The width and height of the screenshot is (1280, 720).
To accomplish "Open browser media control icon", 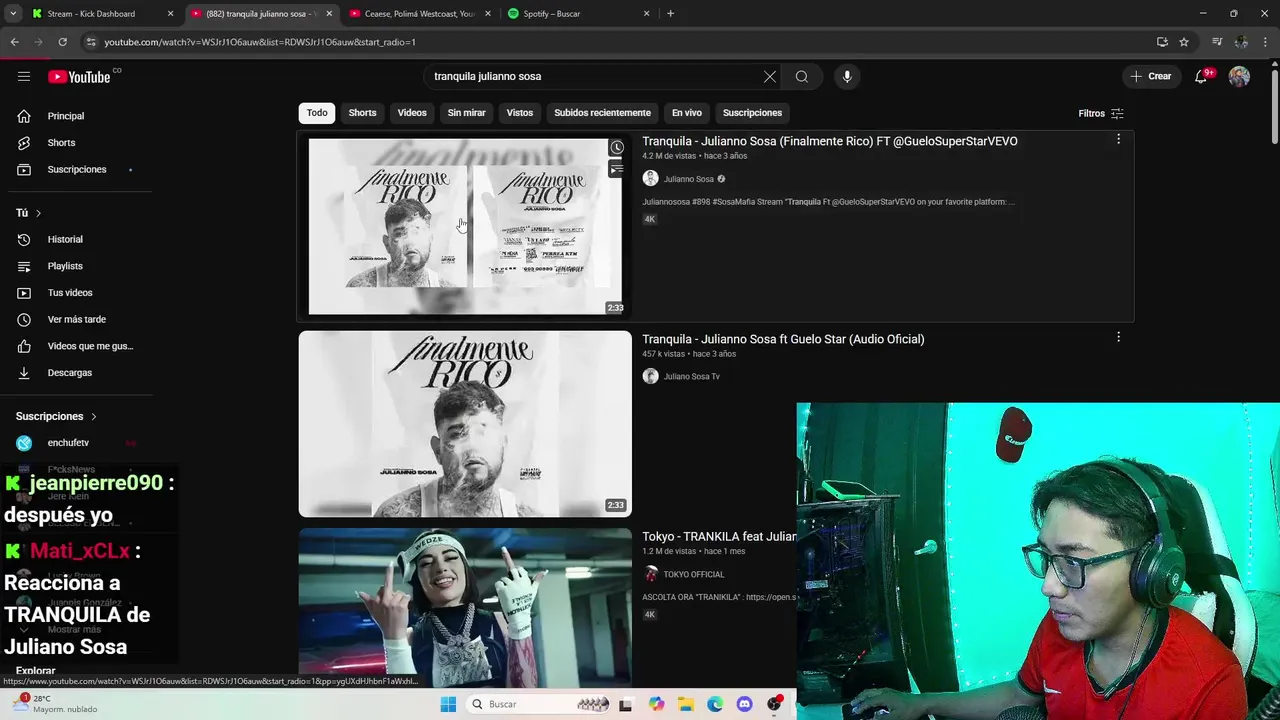I will click(x=1217, y=42).
